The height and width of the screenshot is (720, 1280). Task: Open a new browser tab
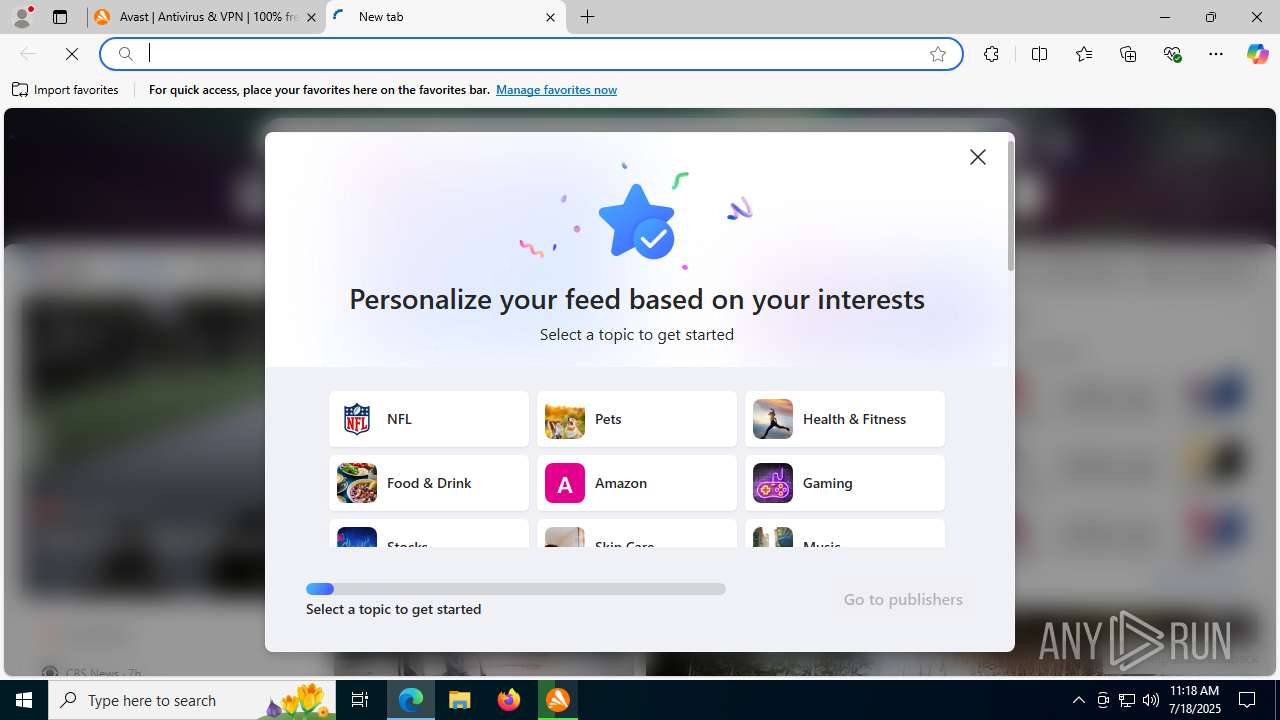[588, 17]
